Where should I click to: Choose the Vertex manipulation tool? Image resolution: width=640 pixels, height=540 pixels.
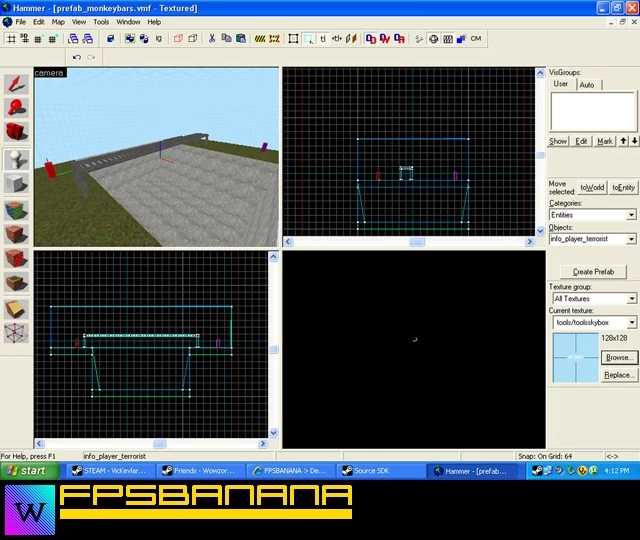point(16,334)
